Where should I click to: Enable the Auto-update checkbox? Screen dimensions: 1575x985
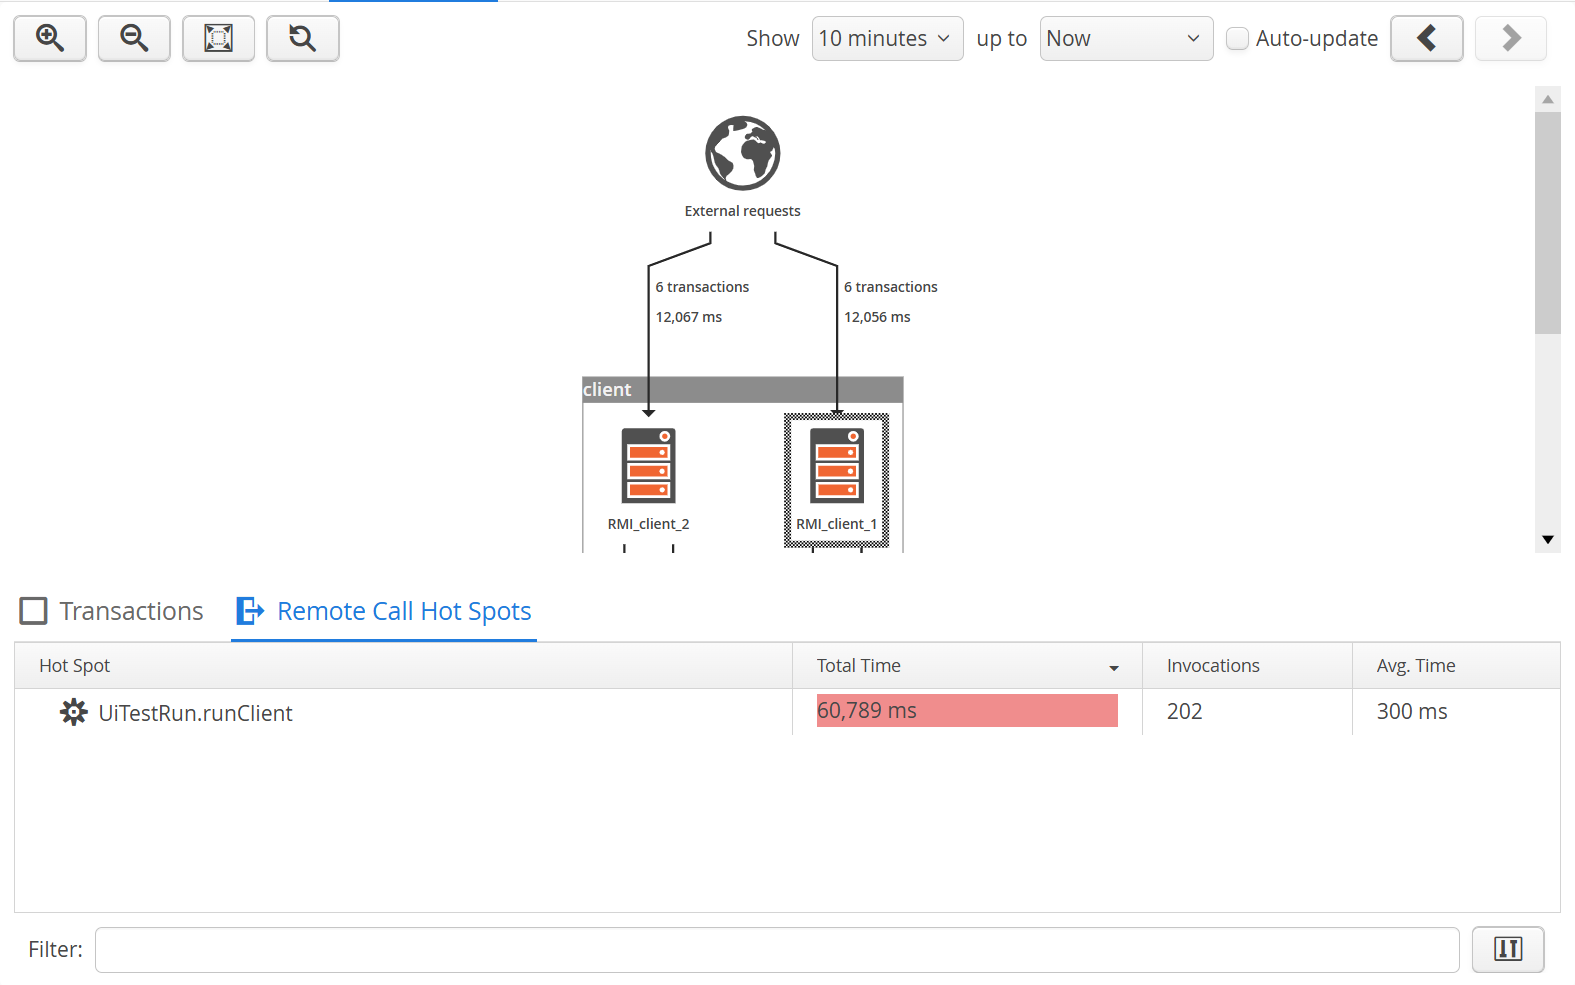[x=1237, y=38]
